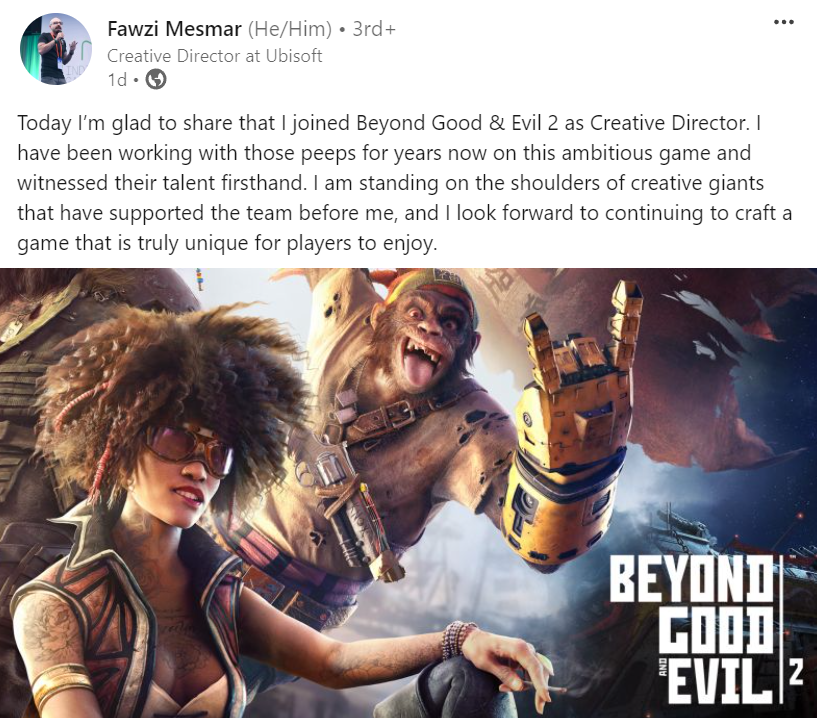
Task: Click the Creative Director at Ubisoft headline
Action: (x=215, y=56)
